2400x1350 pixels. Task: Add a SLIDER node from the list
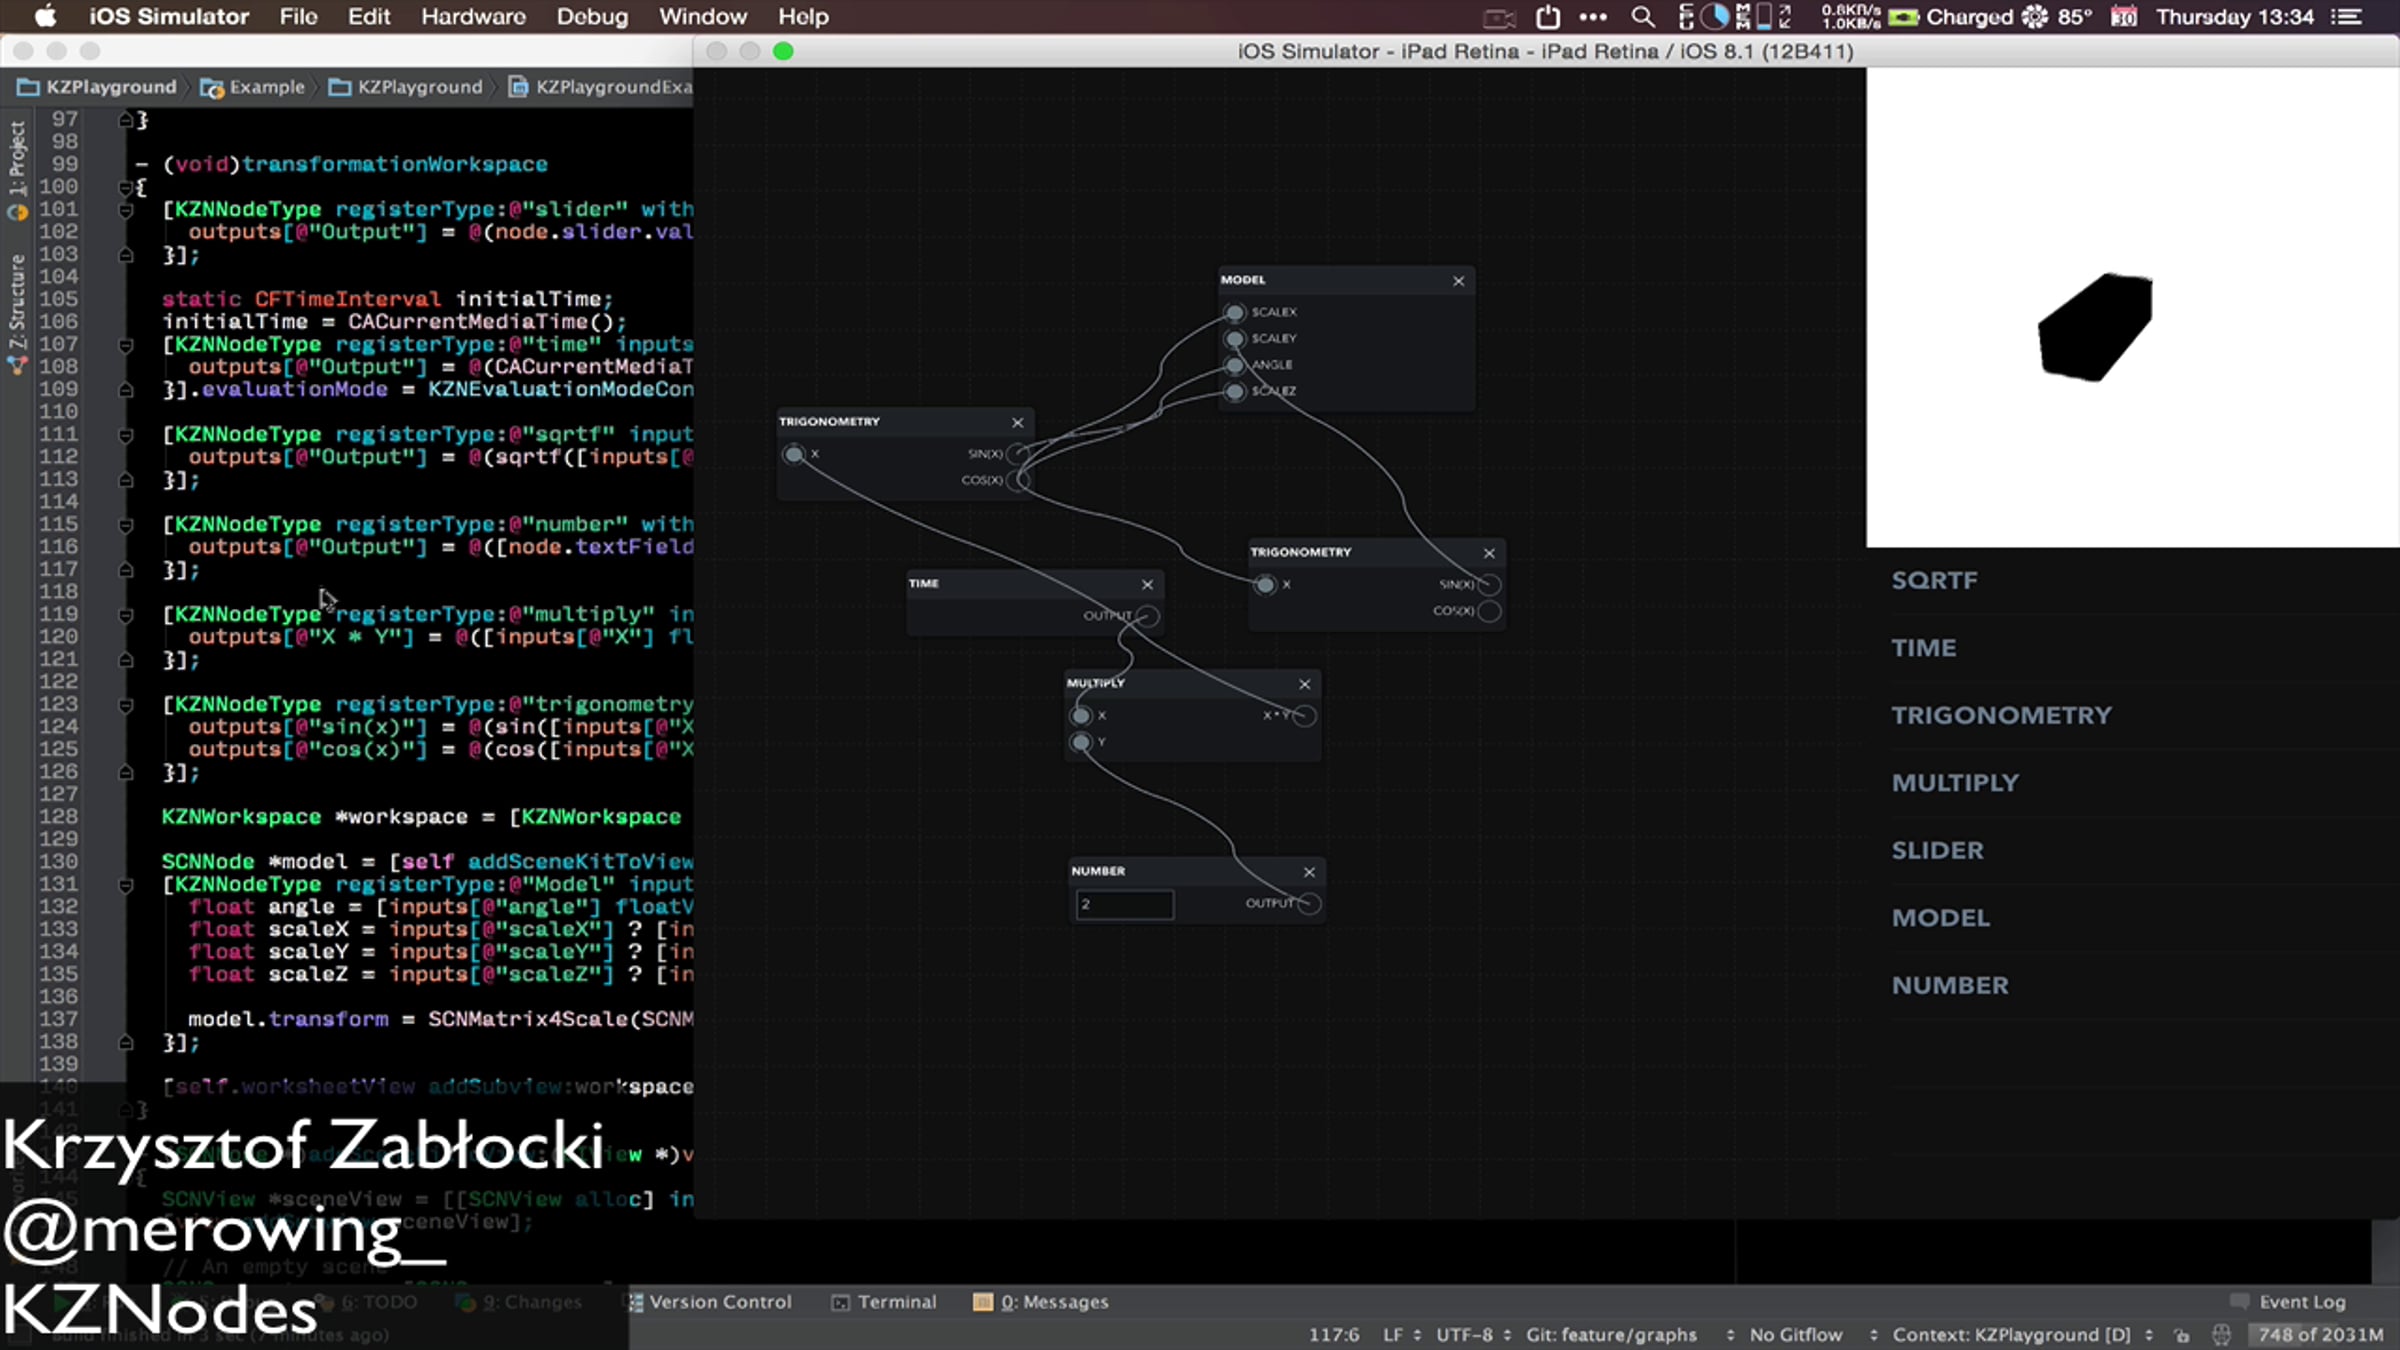point(2133,850)
